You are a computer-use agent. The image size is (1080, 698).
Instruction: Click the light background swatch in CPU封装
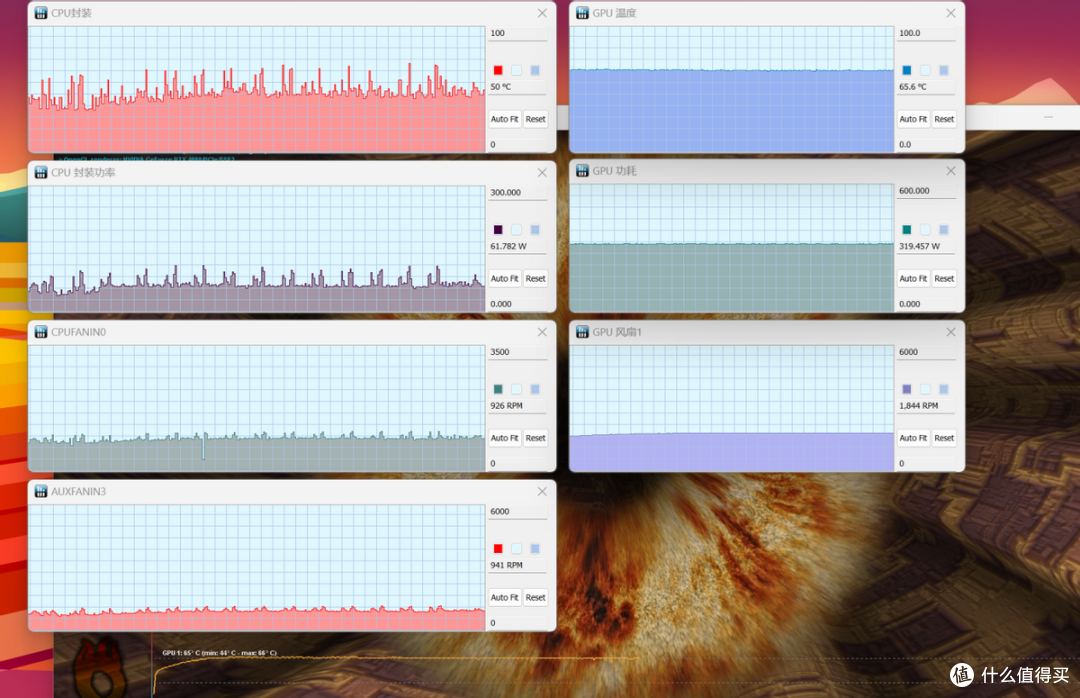click(517, 70)
